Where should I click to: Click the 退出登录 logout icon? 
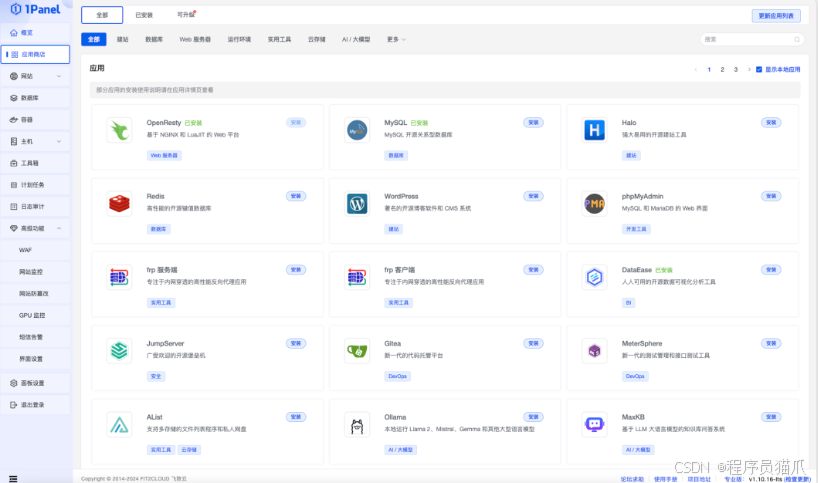[14, 405]
